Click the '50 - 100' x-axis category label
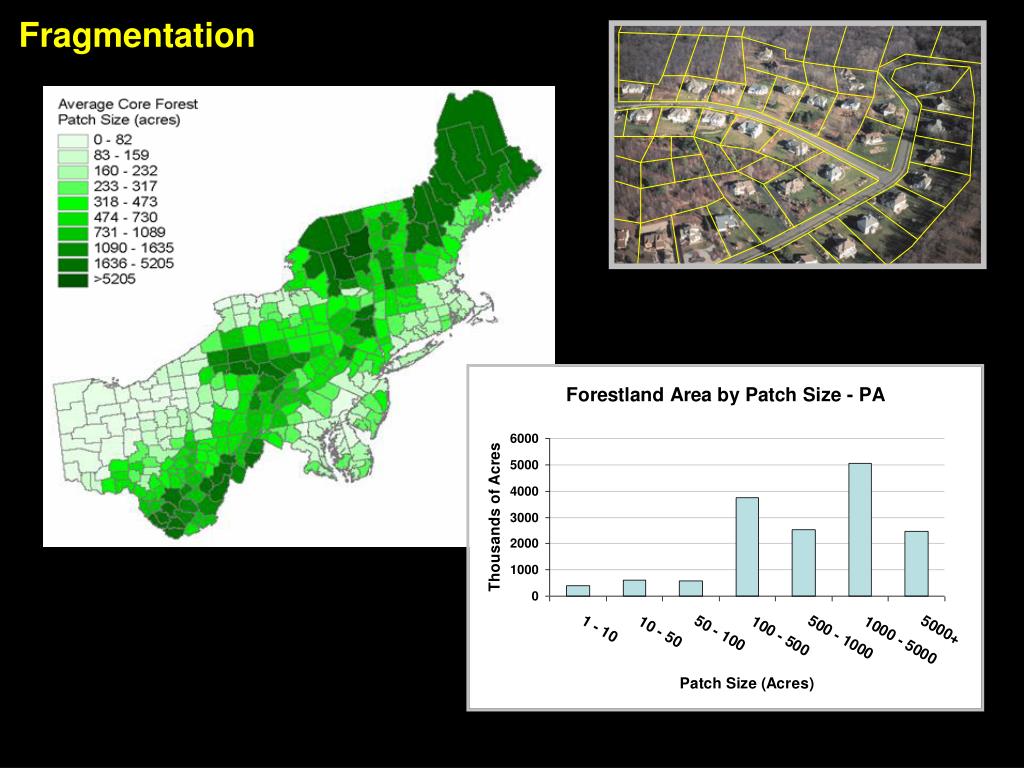Image resolution: width=1024 pixels, height=768 pixels. [x=719, y=633]
